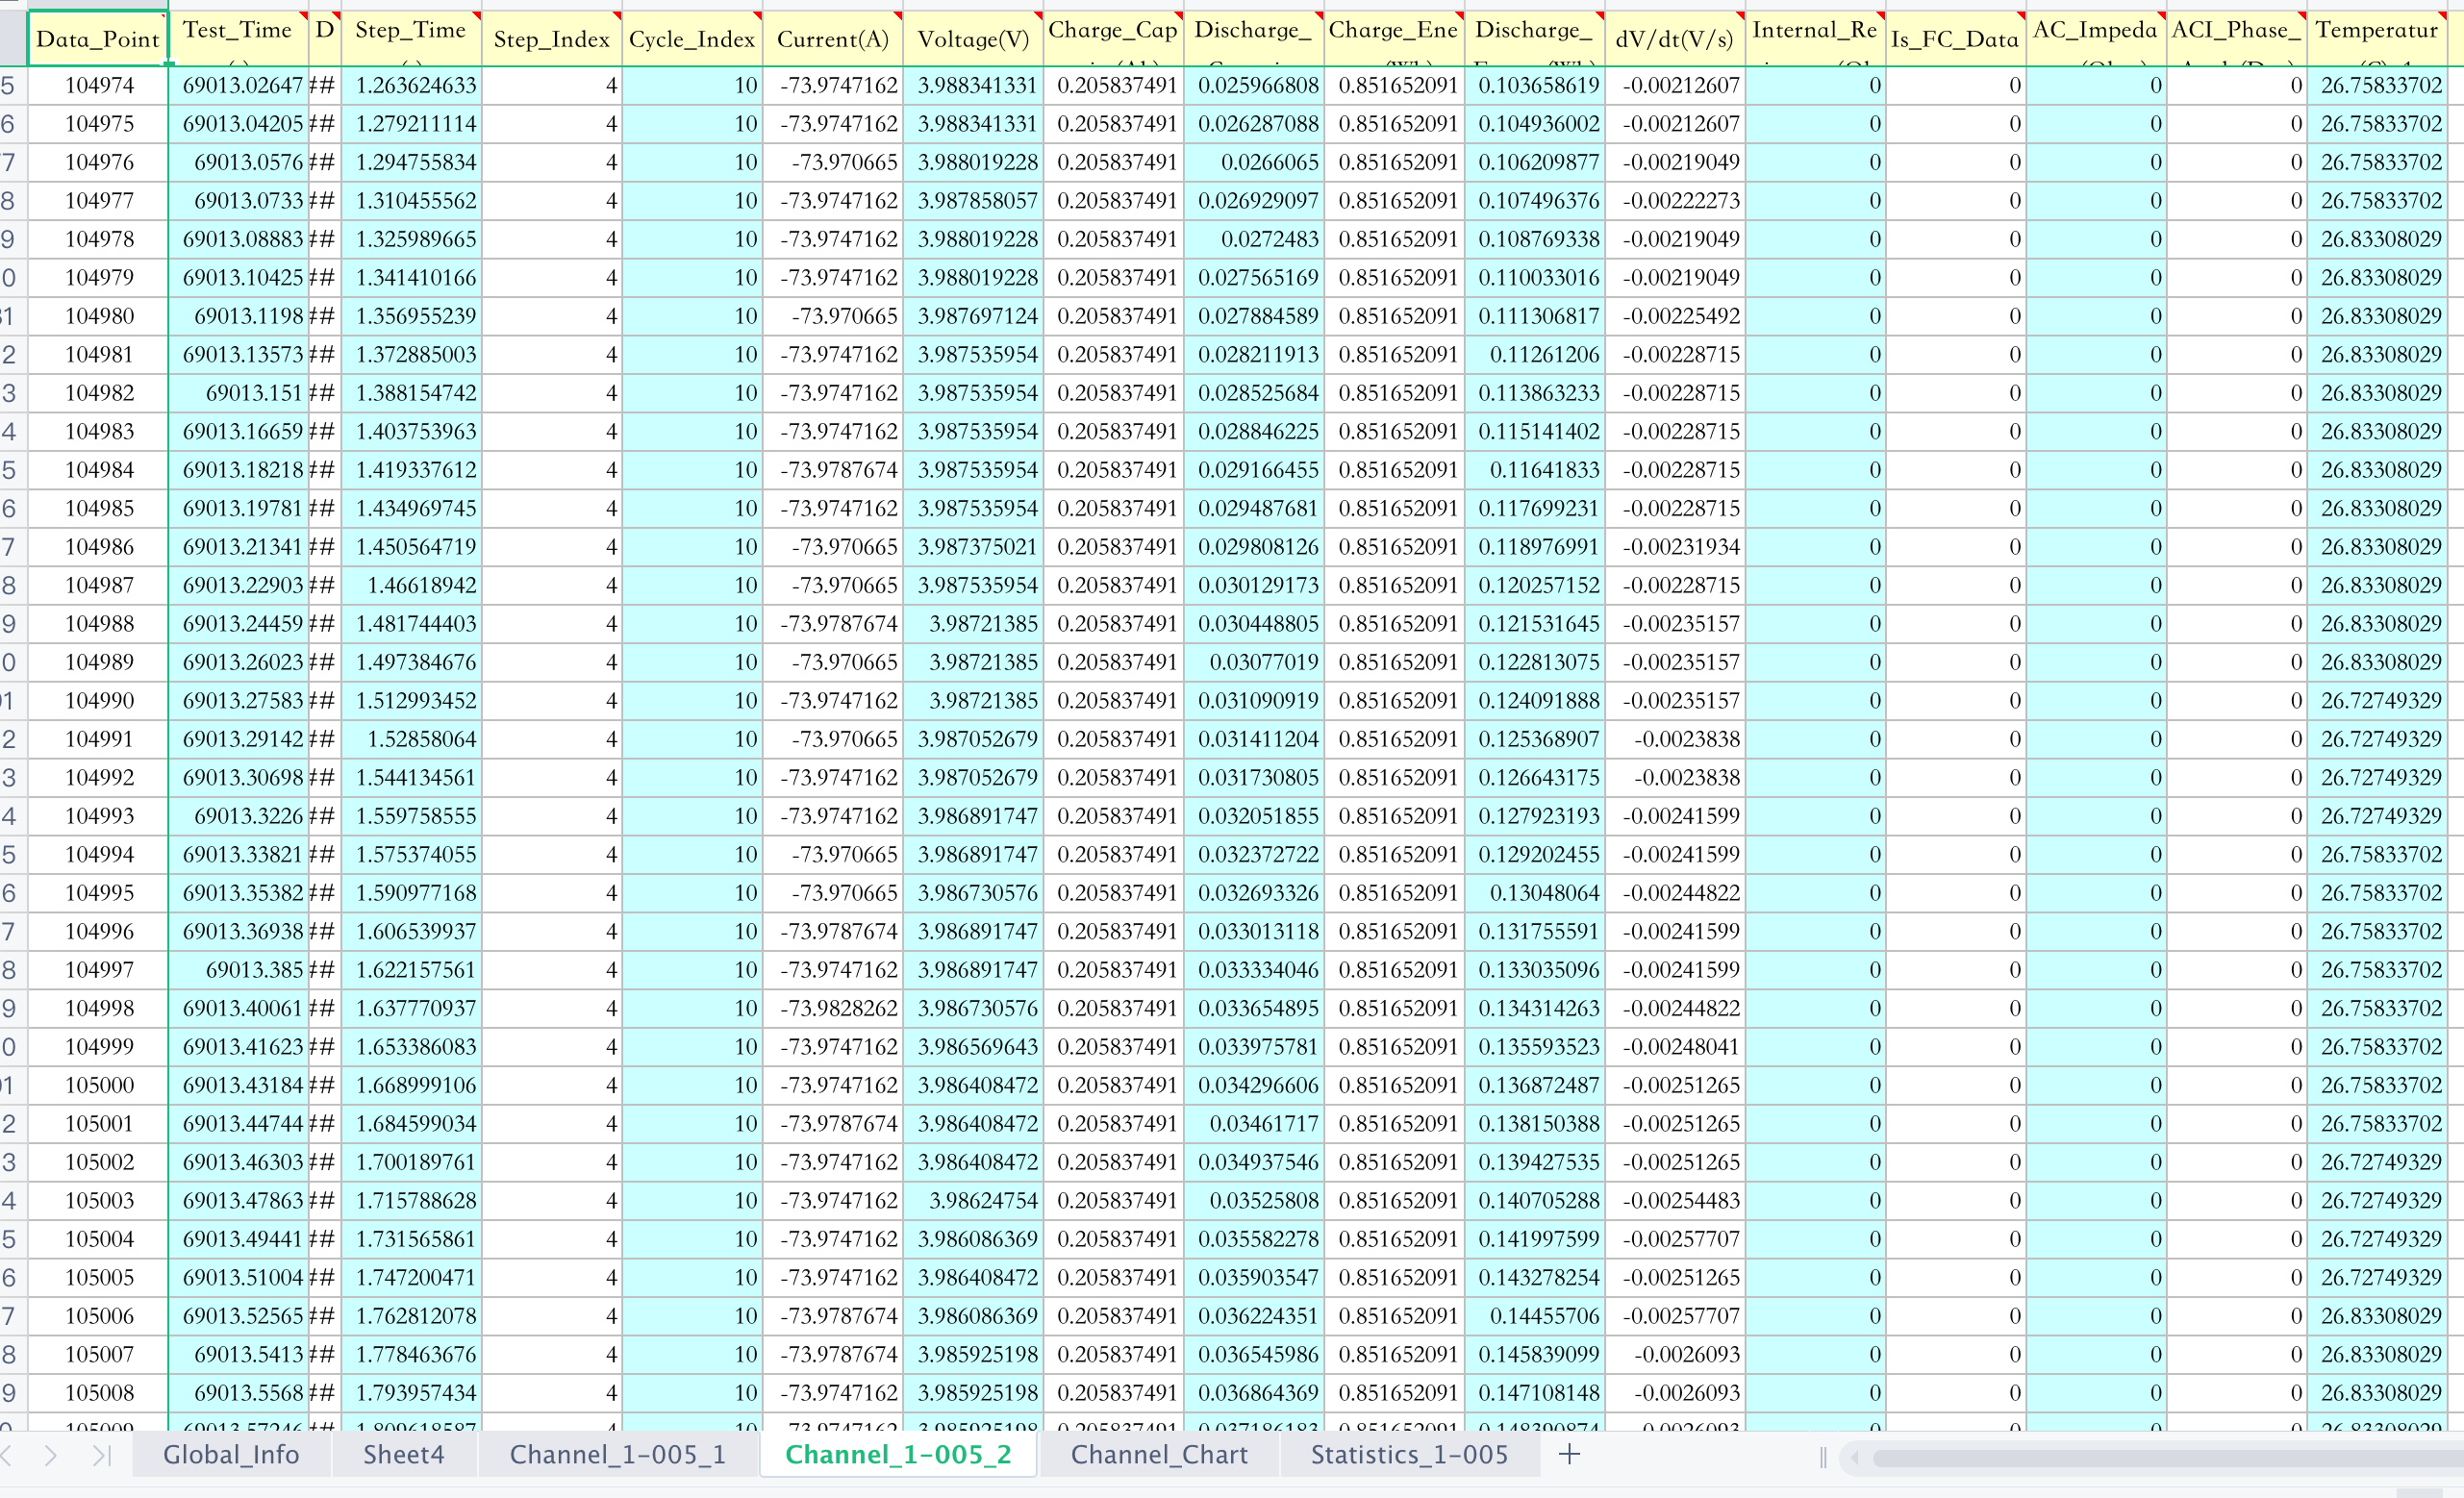Select the dV/dt(V/s) header cell
Viewport: 2464px width, 1498px height.
tap(1674, 39)
